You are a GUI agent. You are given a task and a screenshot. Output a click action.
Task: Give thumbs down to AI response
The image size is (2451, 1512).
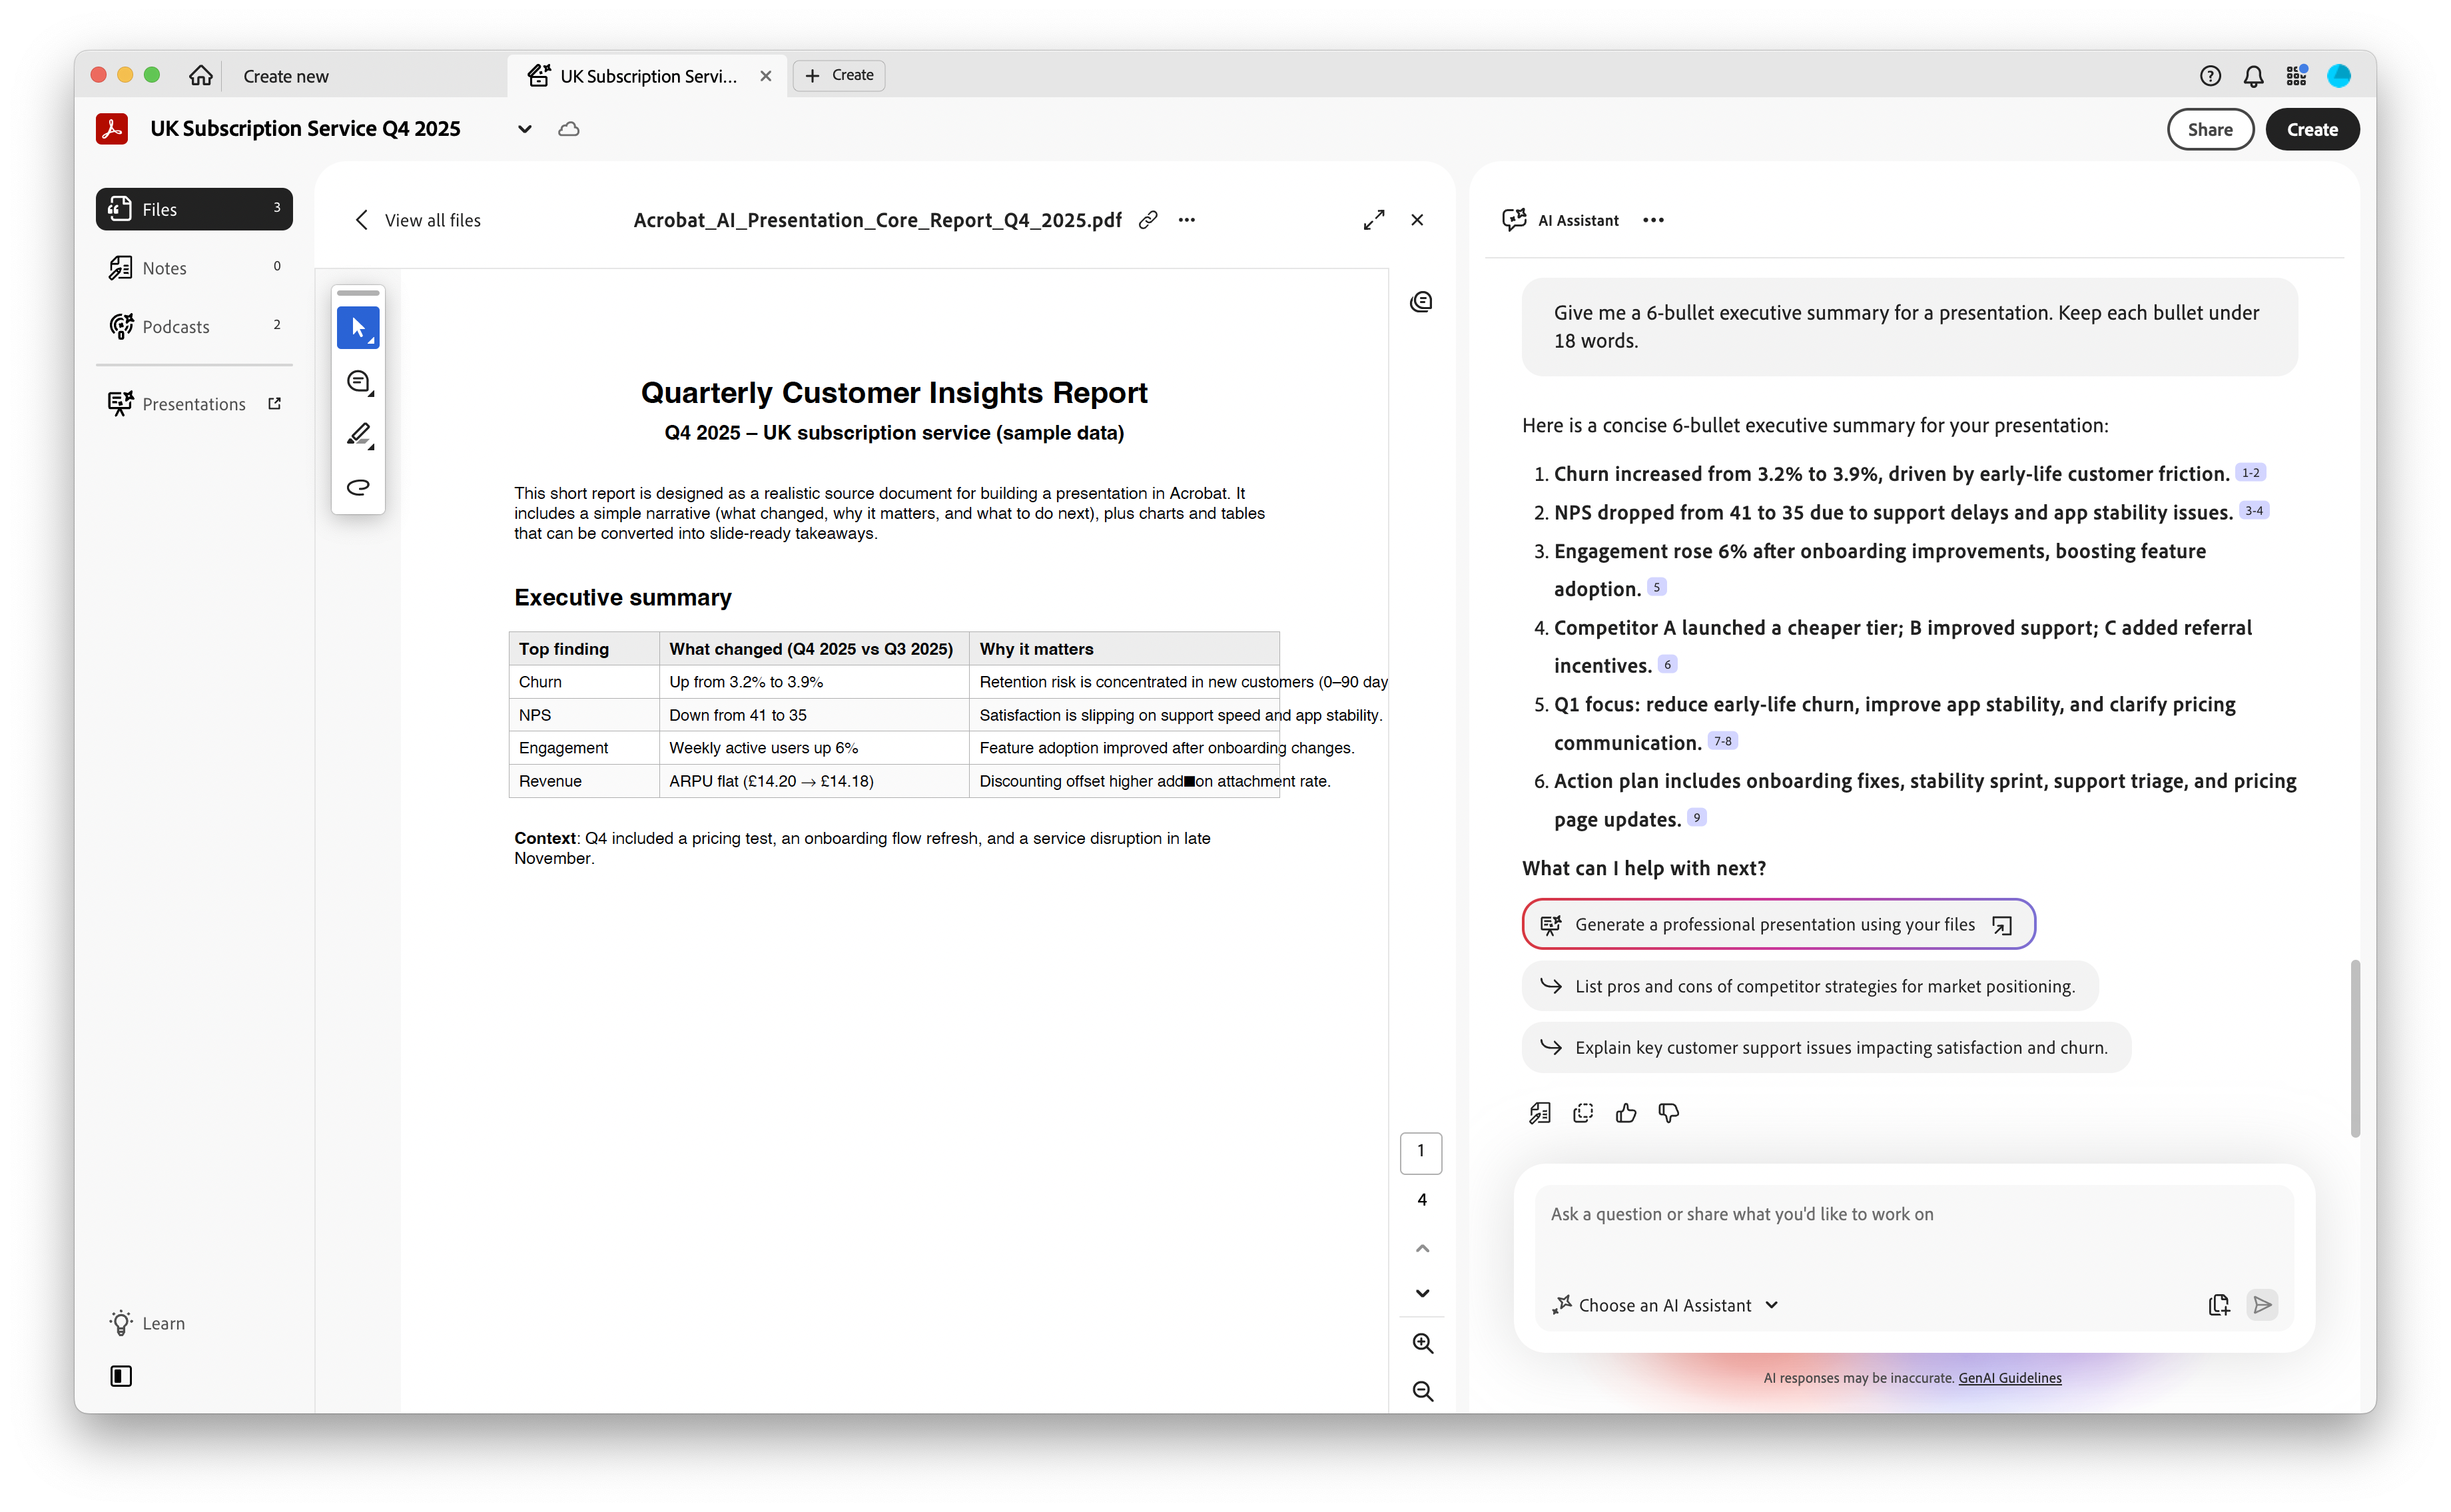1668,1113
